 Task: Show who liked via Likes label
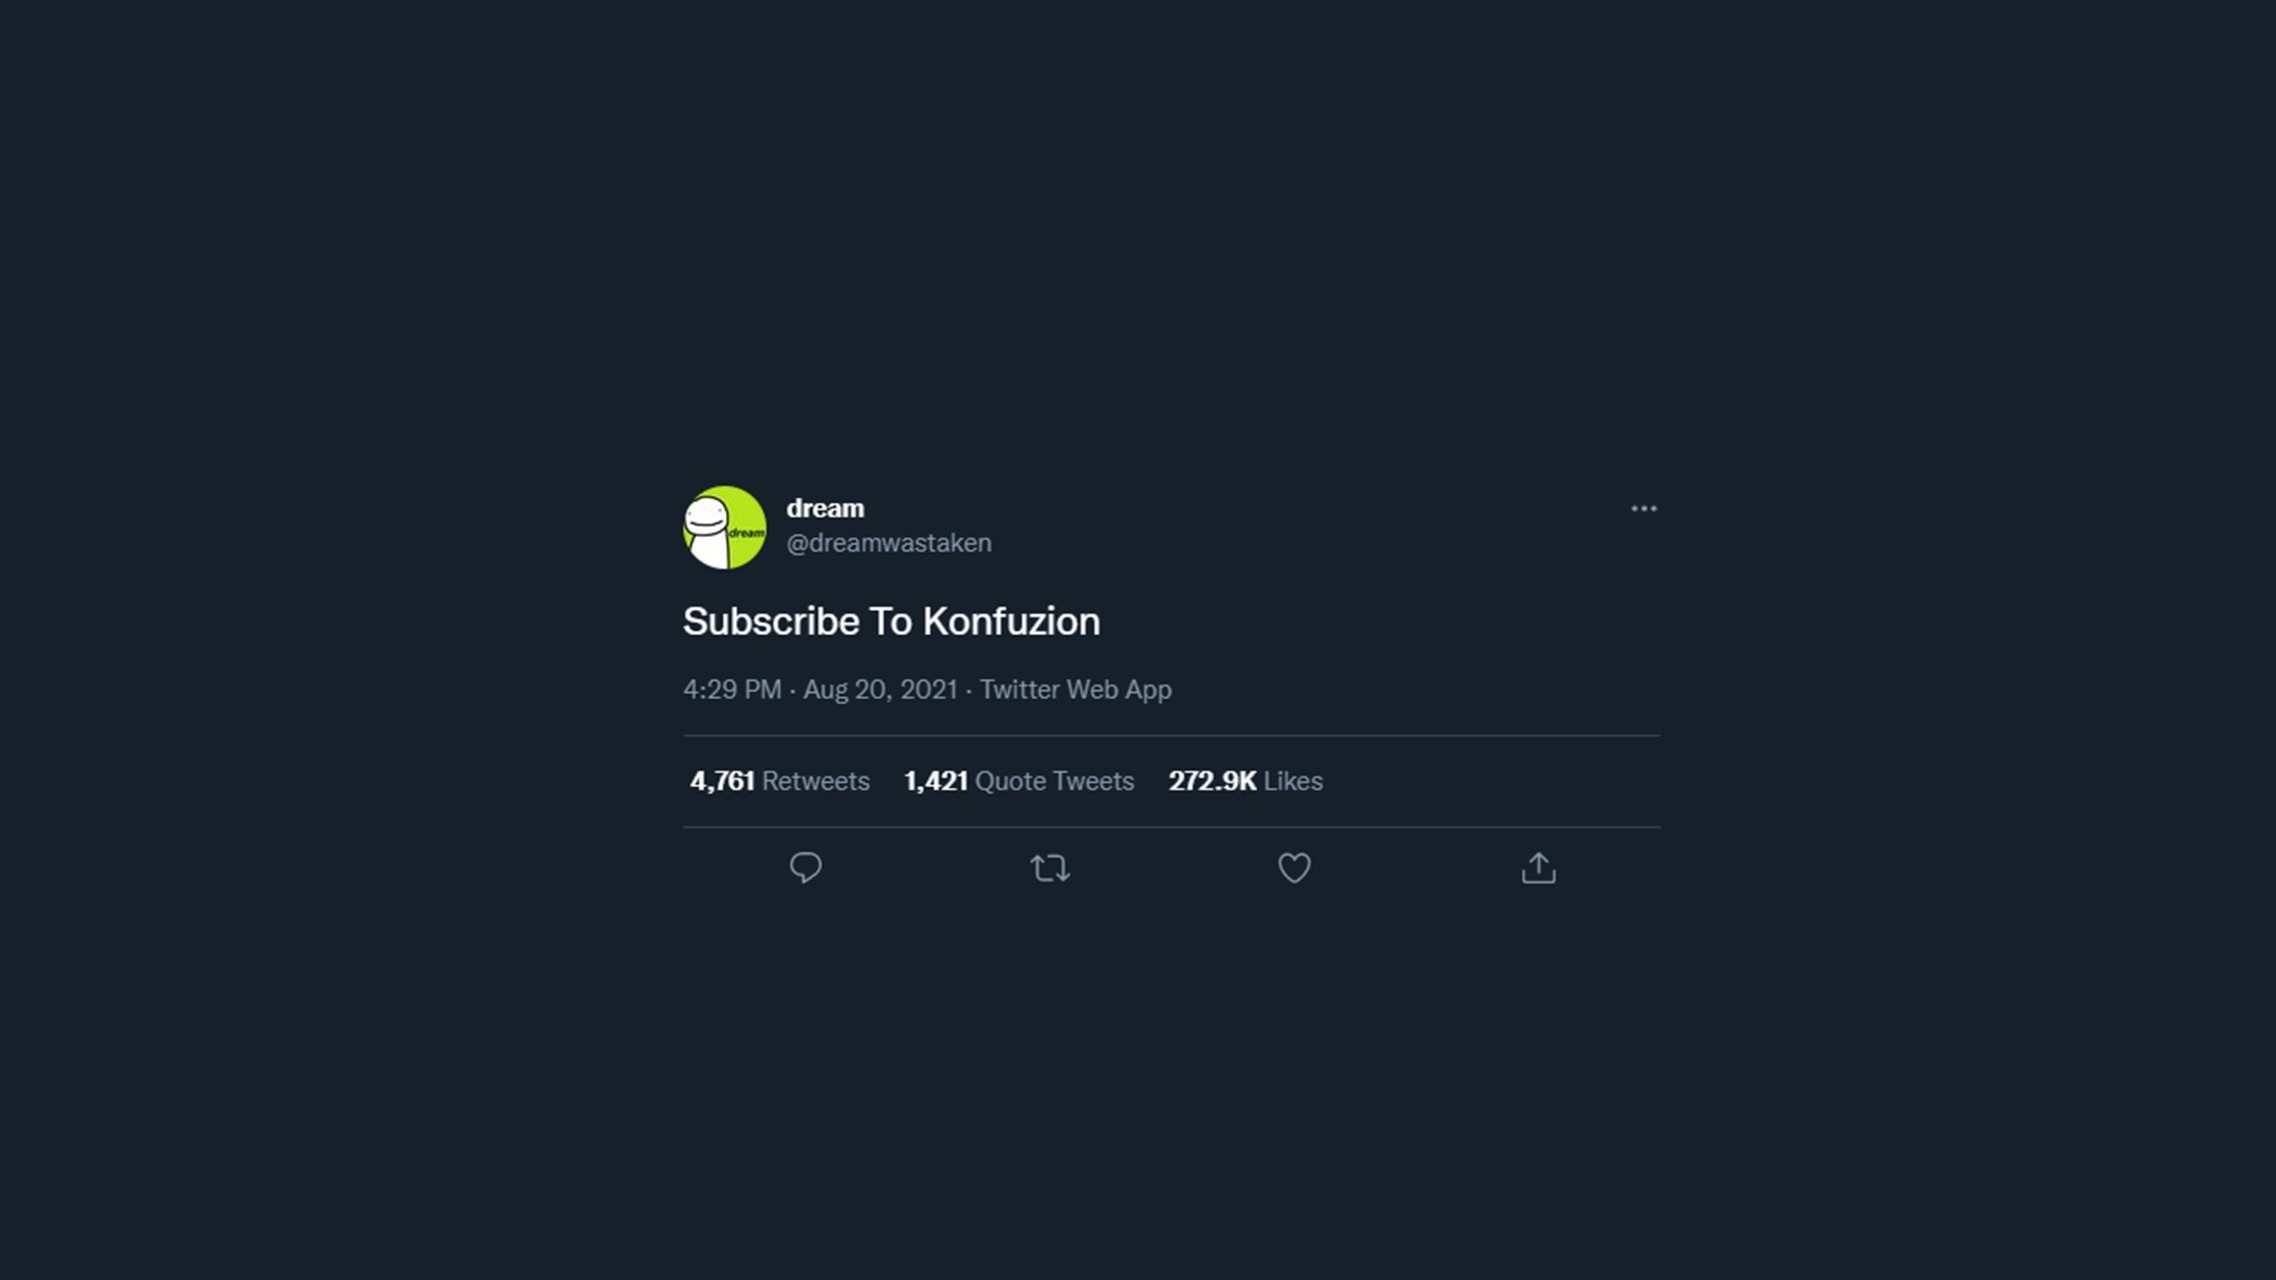pos(1293,781)
